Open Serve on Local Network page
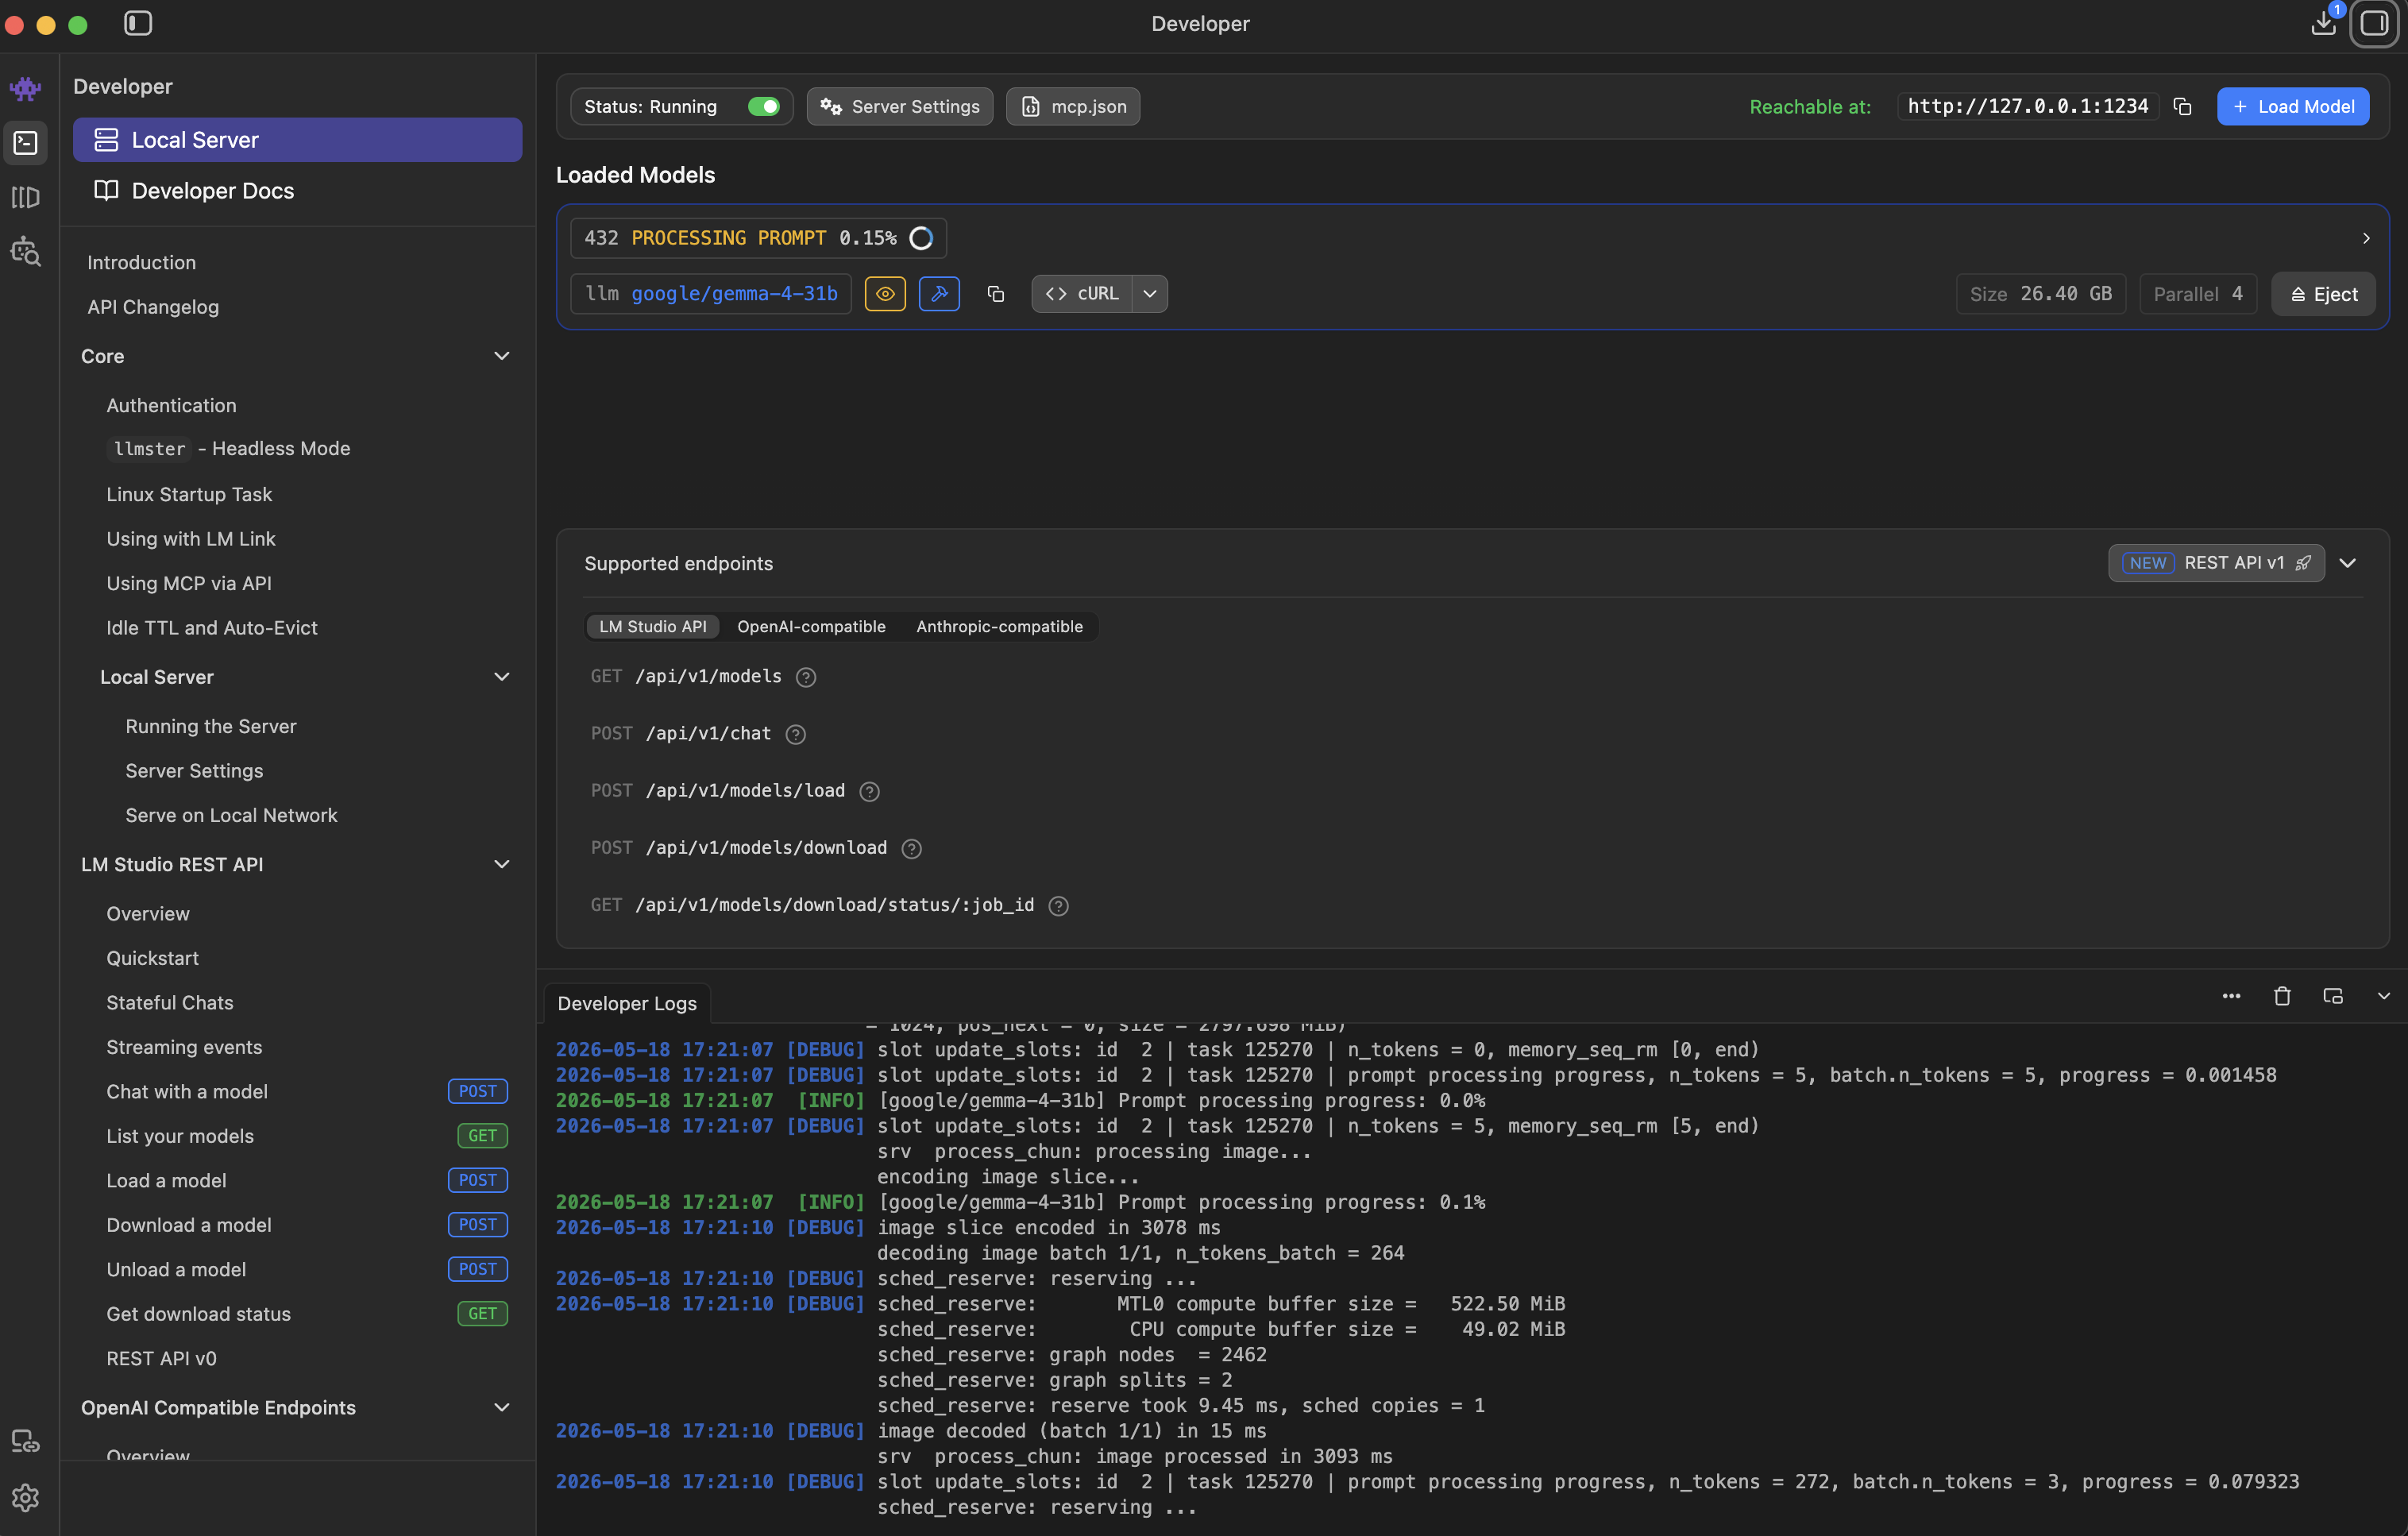This screenshot has height=1536, width=2408. pyautogui.click(x=231, y=815)
